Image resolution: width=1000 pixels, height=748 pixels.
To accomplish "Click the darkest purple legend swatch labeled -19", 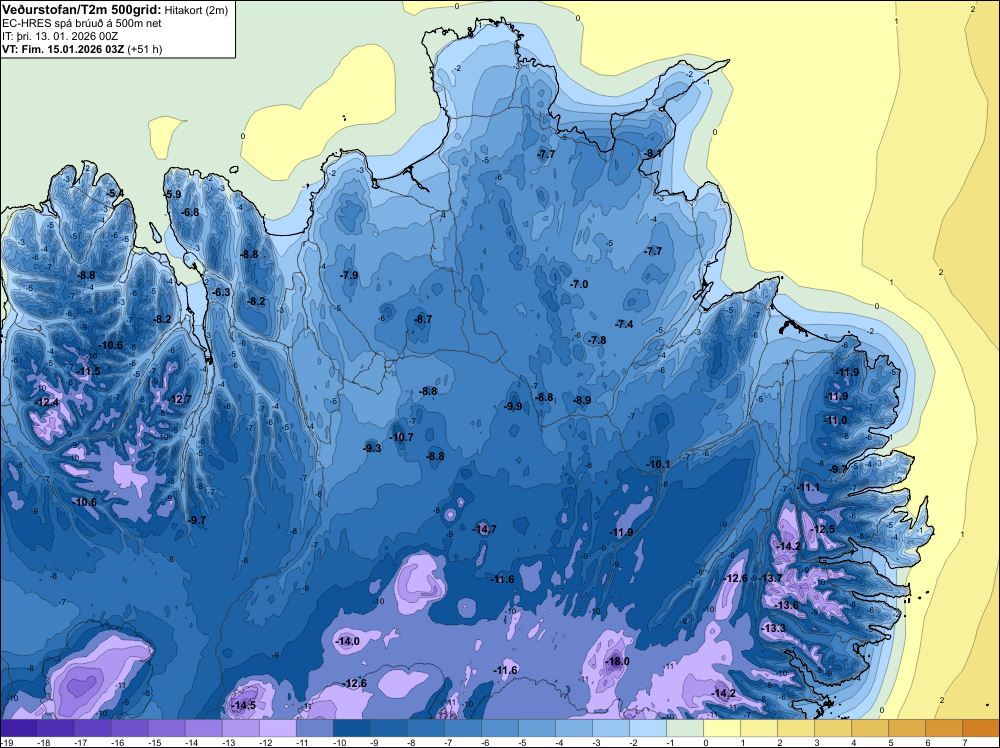I will tap(19, 728).
